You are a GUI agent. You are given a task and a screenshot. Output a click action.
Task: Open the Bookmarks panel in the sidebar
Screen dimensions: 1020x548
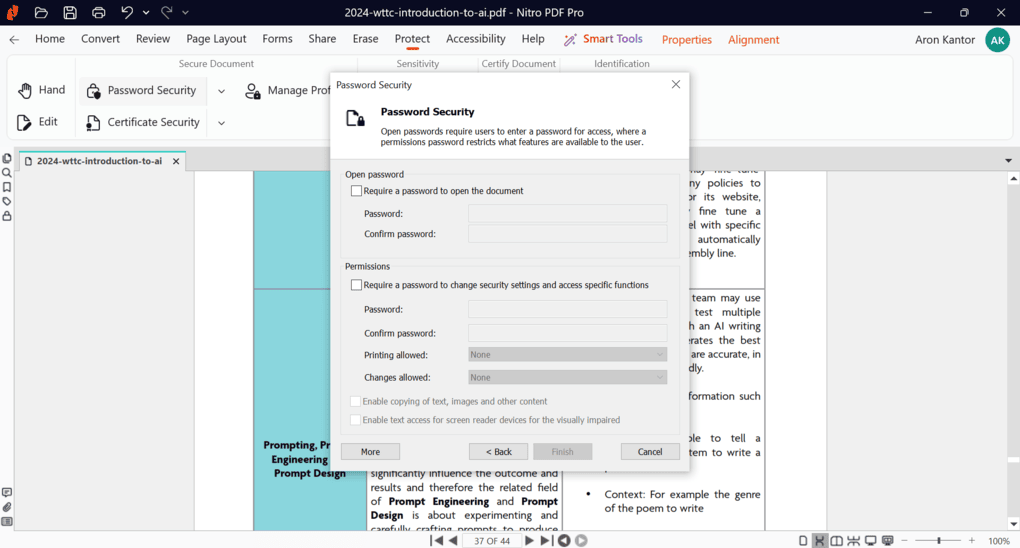(x=7, y=187)
